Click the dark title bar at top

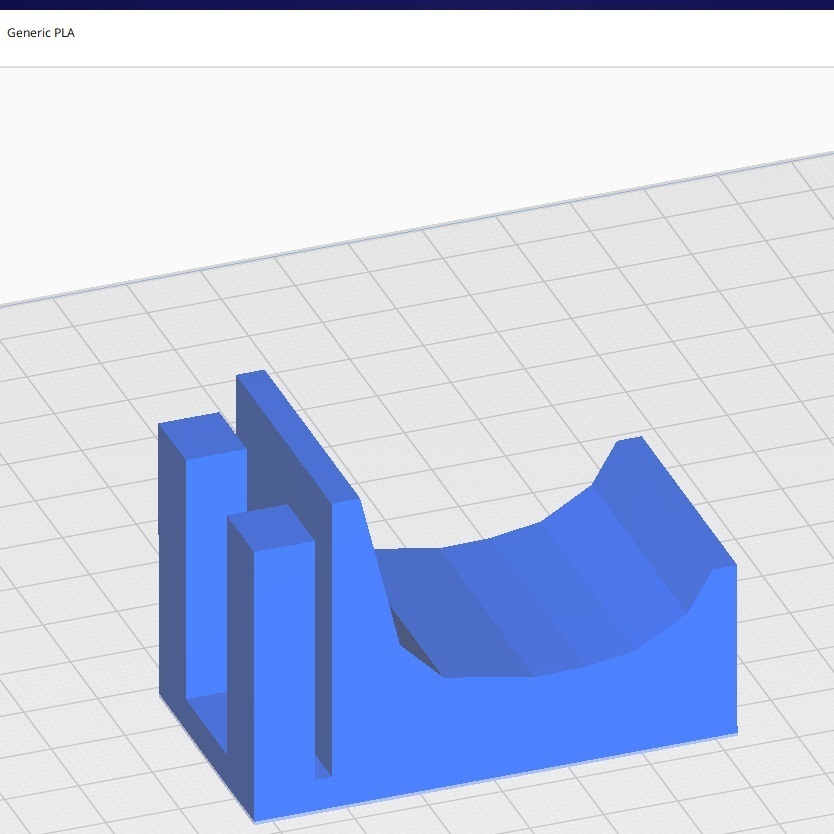click(417, 4)
